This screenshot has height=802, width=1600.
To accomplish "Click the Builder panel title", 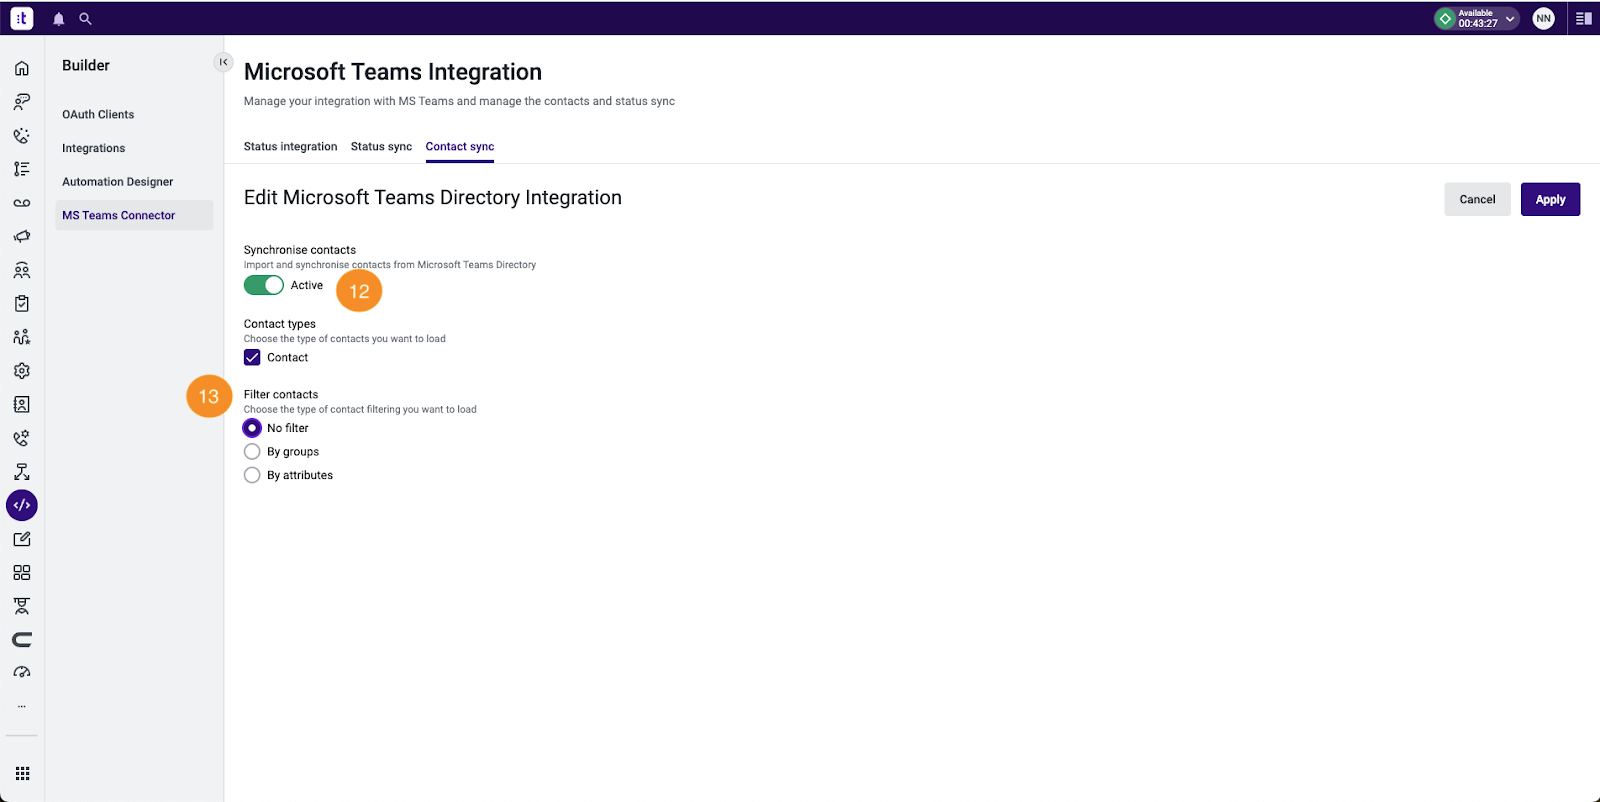I will coord(86,65).
